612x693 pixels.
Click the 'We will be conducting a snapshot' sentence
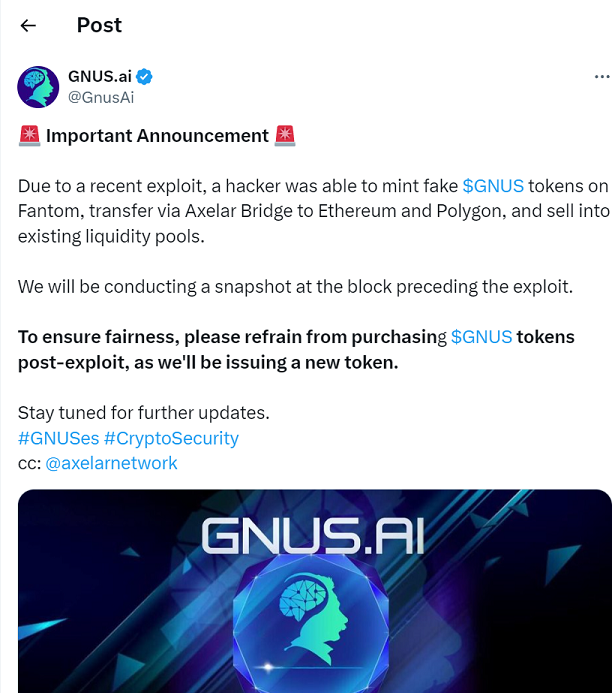pyautogui.click(x=295, y=287)
